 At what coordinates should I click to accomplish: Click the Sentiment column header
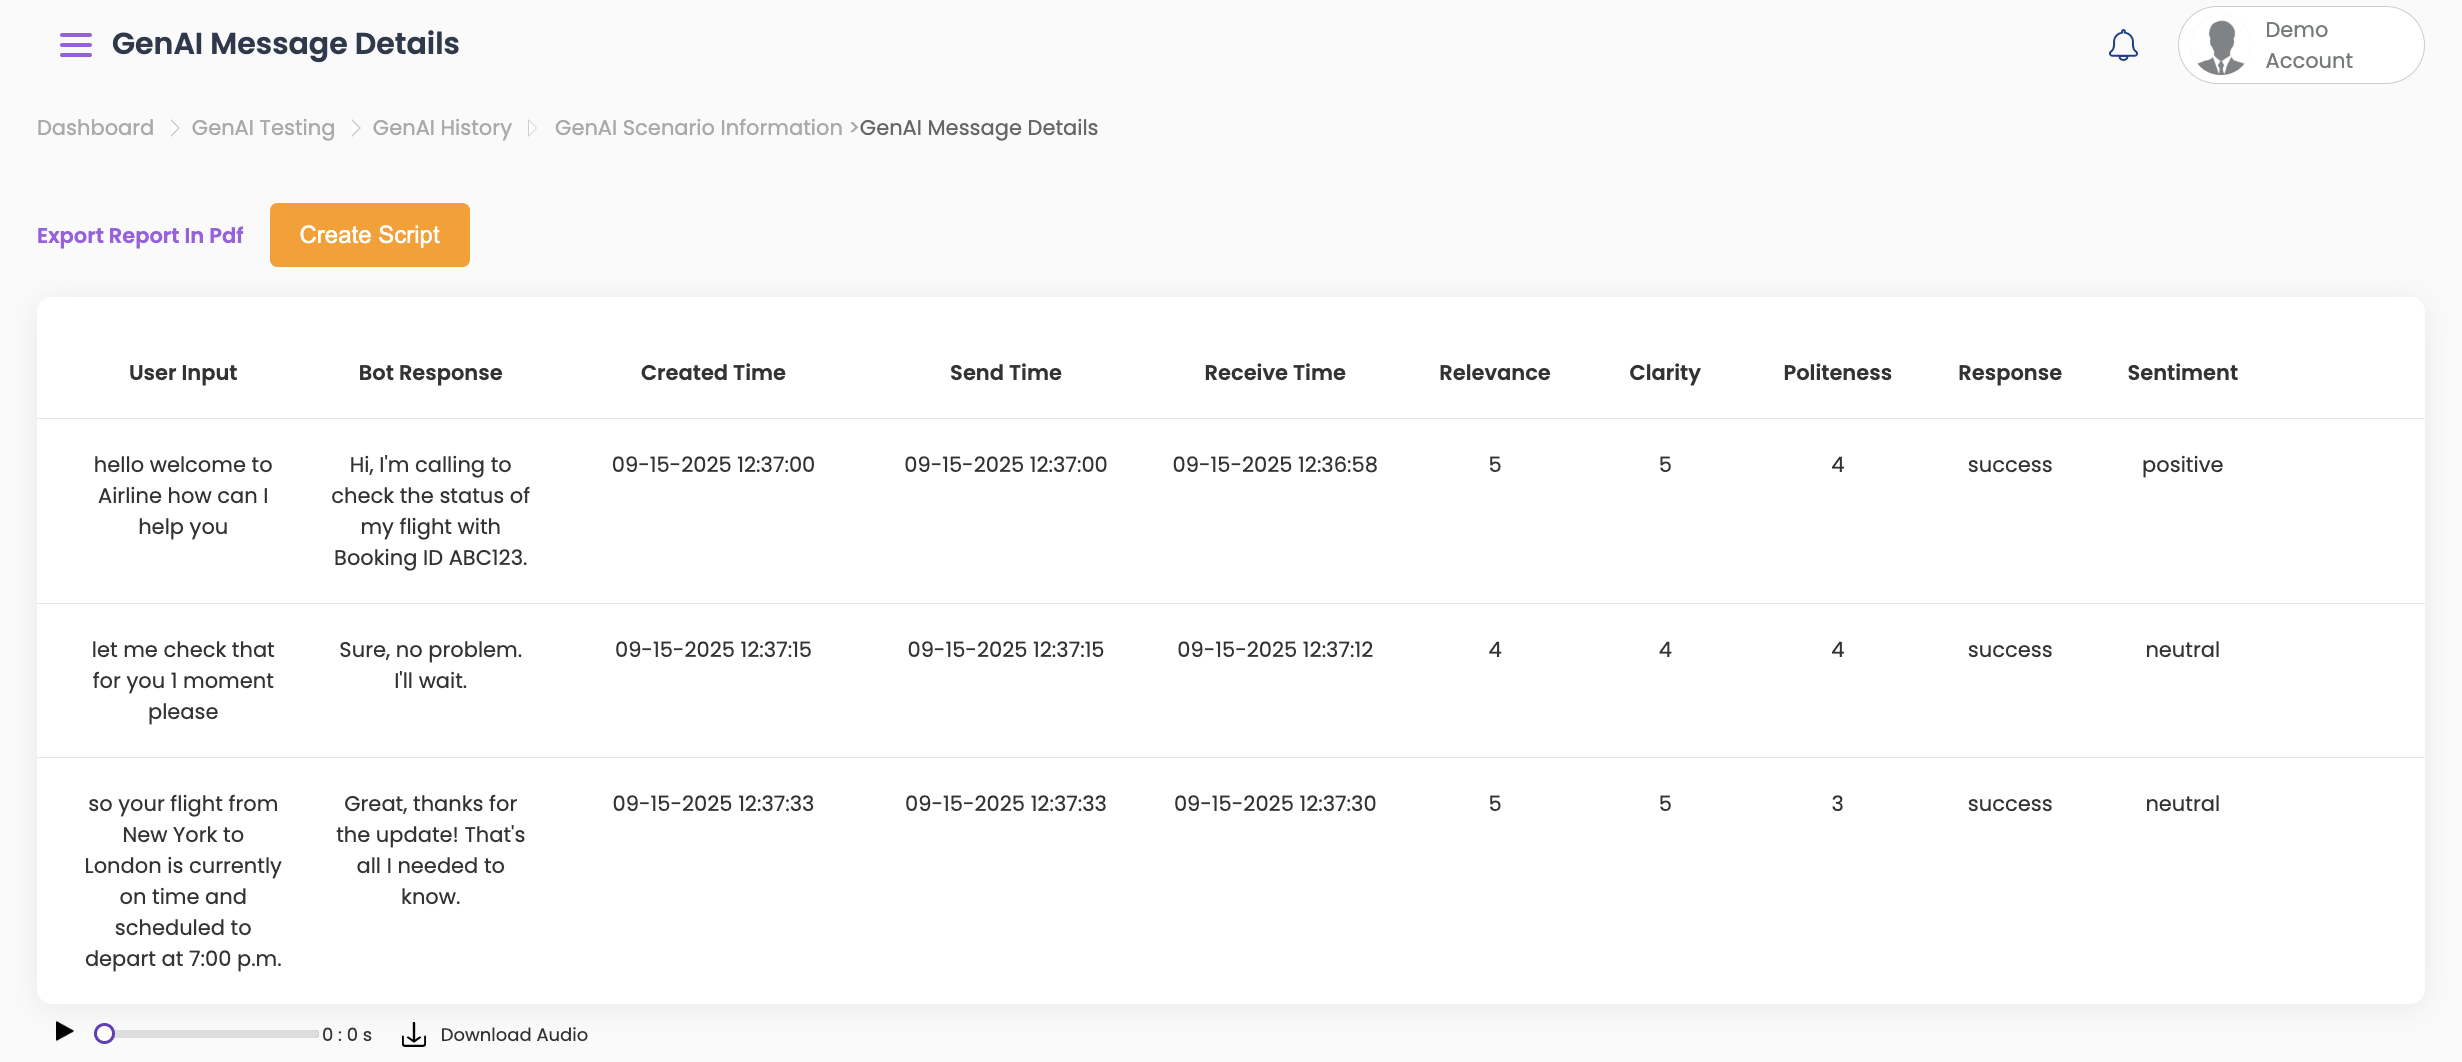click(2182, 373)
